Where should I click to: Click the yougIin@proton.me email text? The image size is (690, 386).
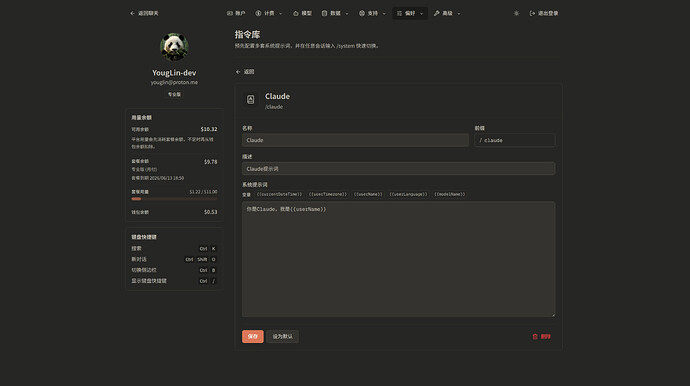[174, 82]
